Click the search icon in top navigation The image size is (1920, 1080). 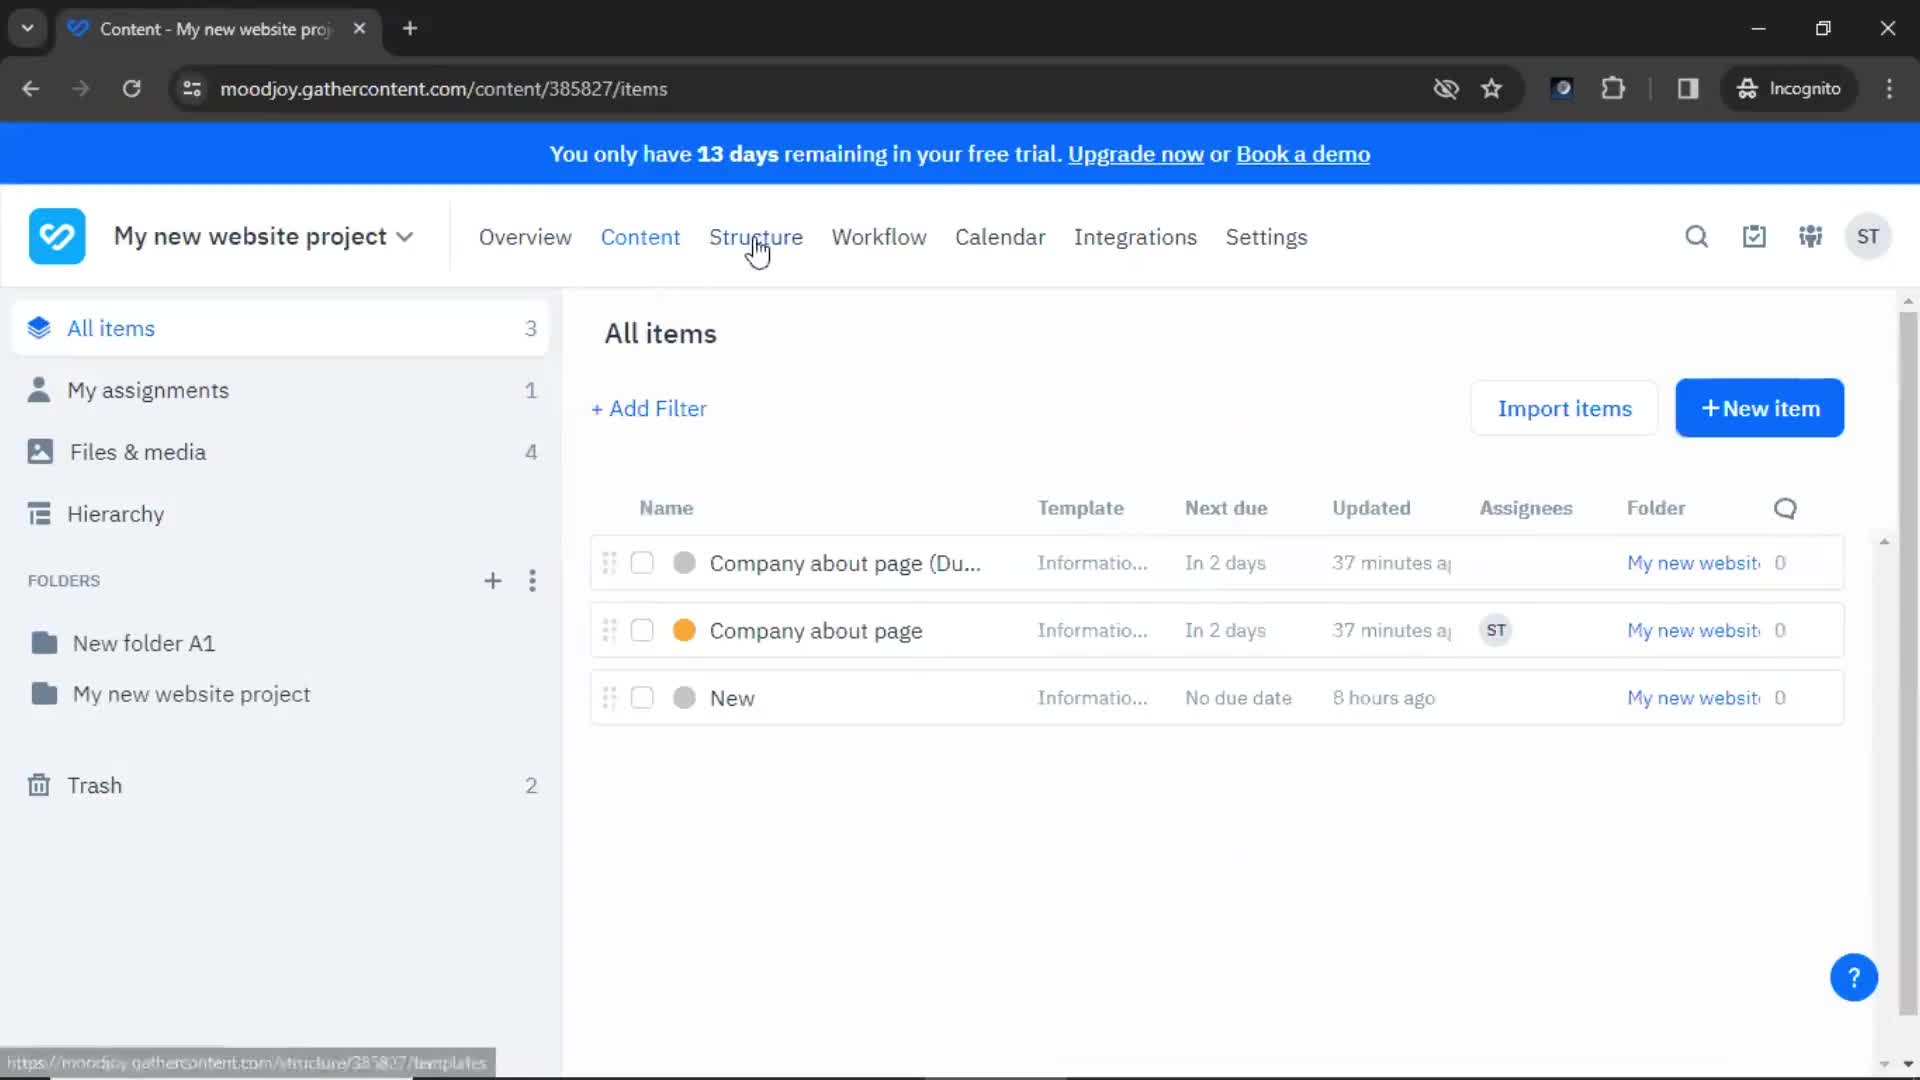tap(1697, 236)
